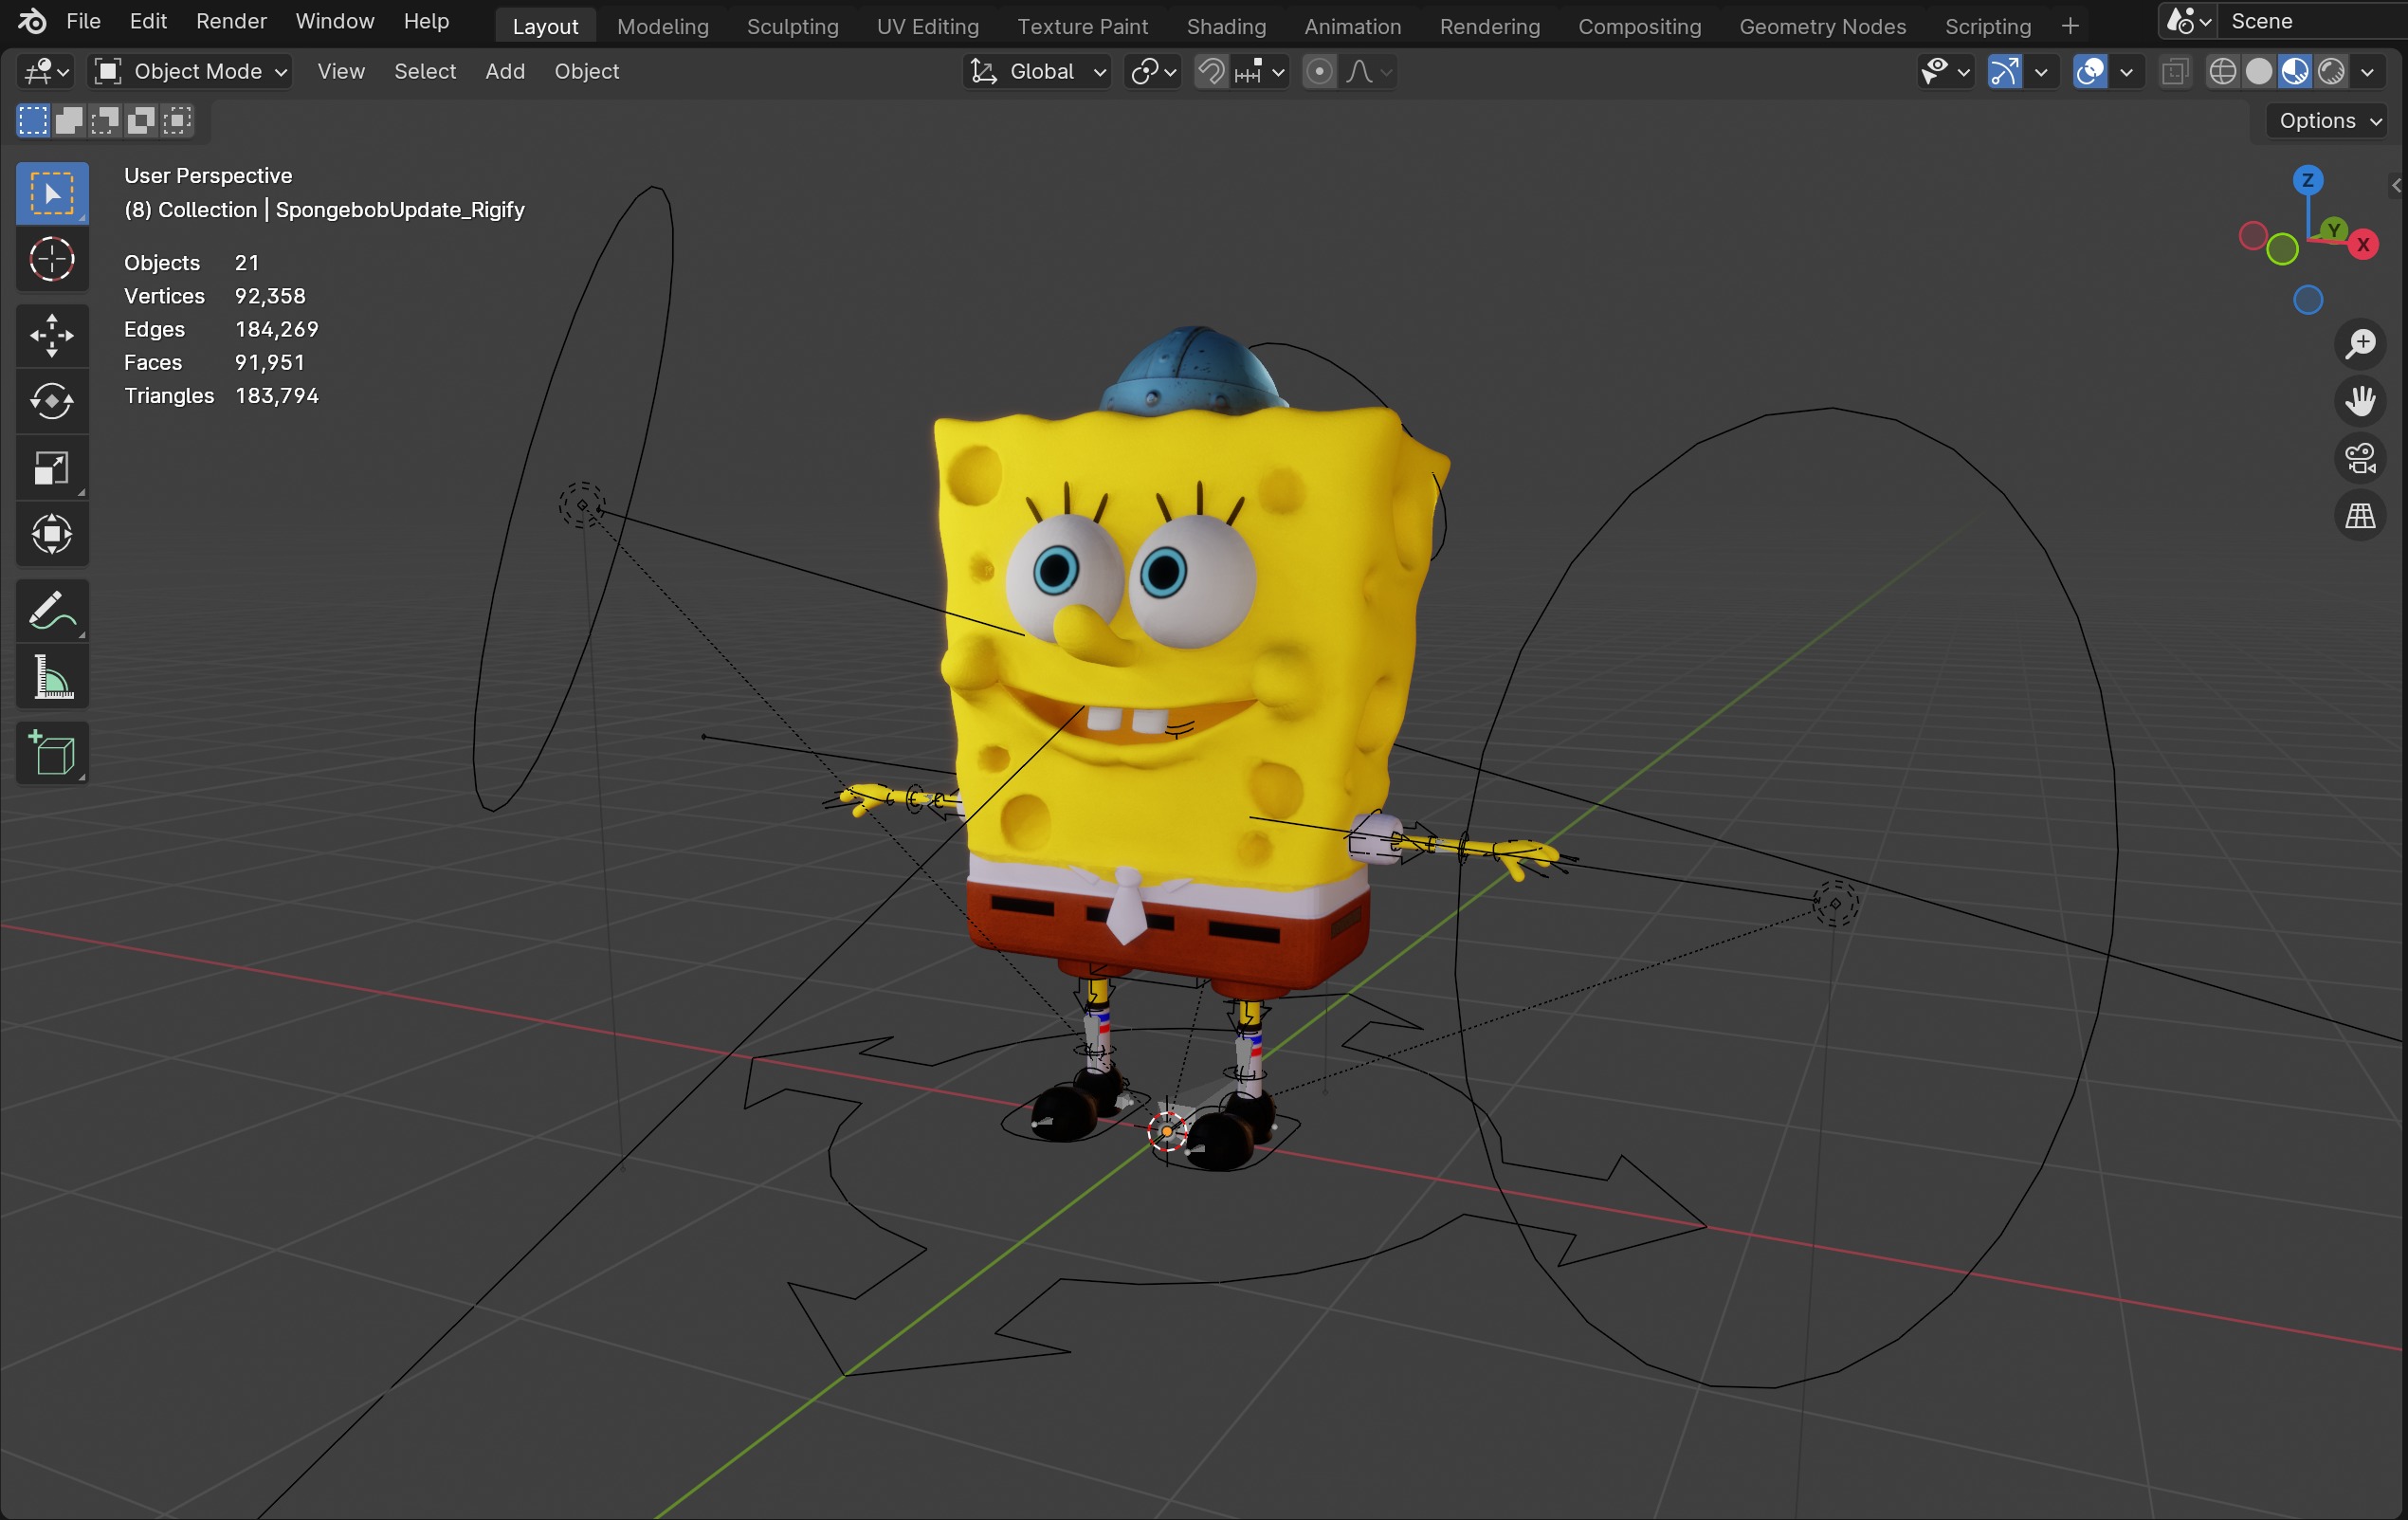Expand the Overlays options dropdown arrow
Screen dimensions: 2408x1520
[2127, 71]
